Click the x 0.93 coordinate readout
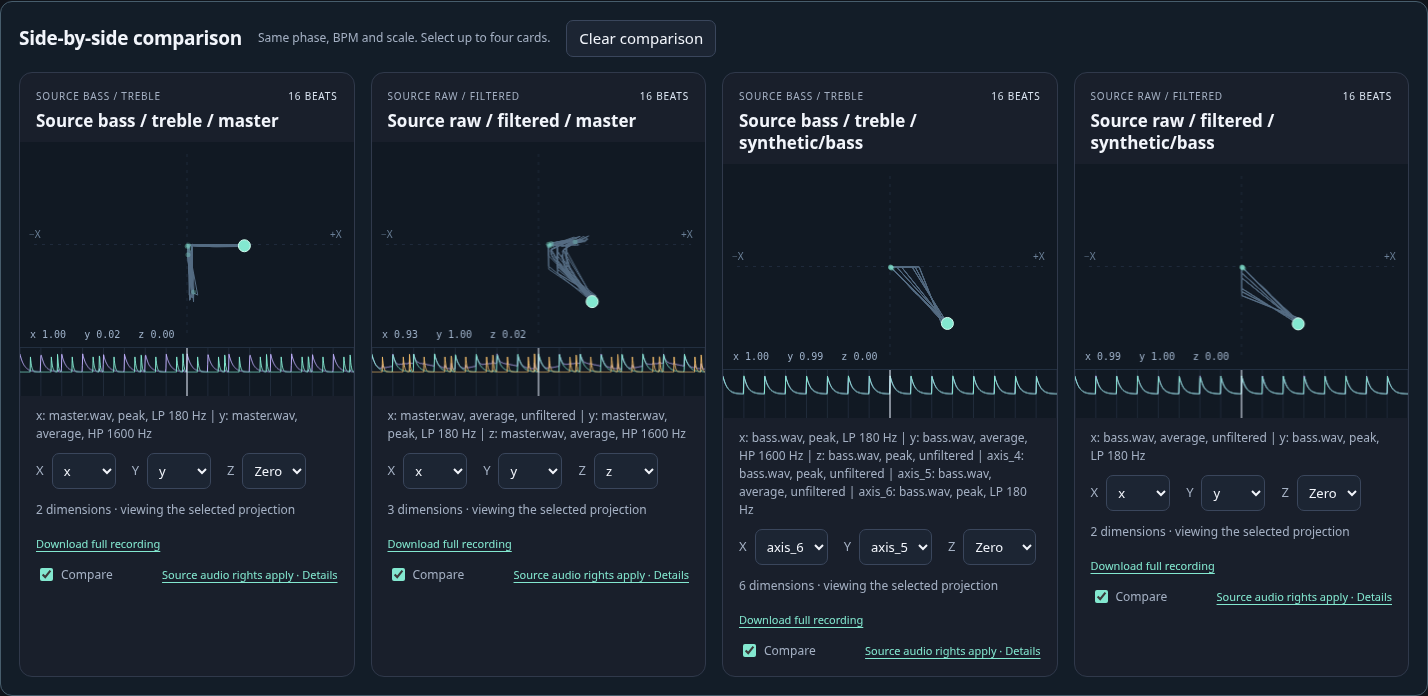This screenshot has width=1428, height=696. (x=400, y=334)
